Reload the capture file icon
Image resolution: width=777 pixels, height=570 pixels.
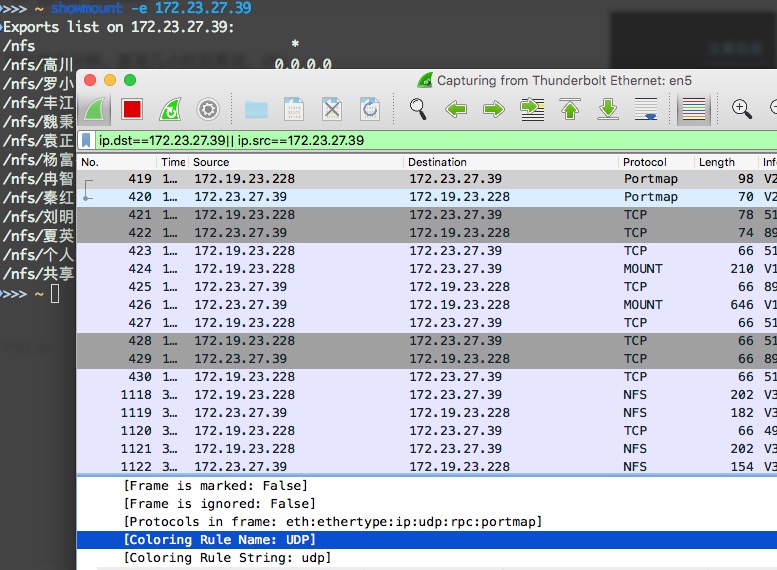pyautogui.click(x=370, y=109)
